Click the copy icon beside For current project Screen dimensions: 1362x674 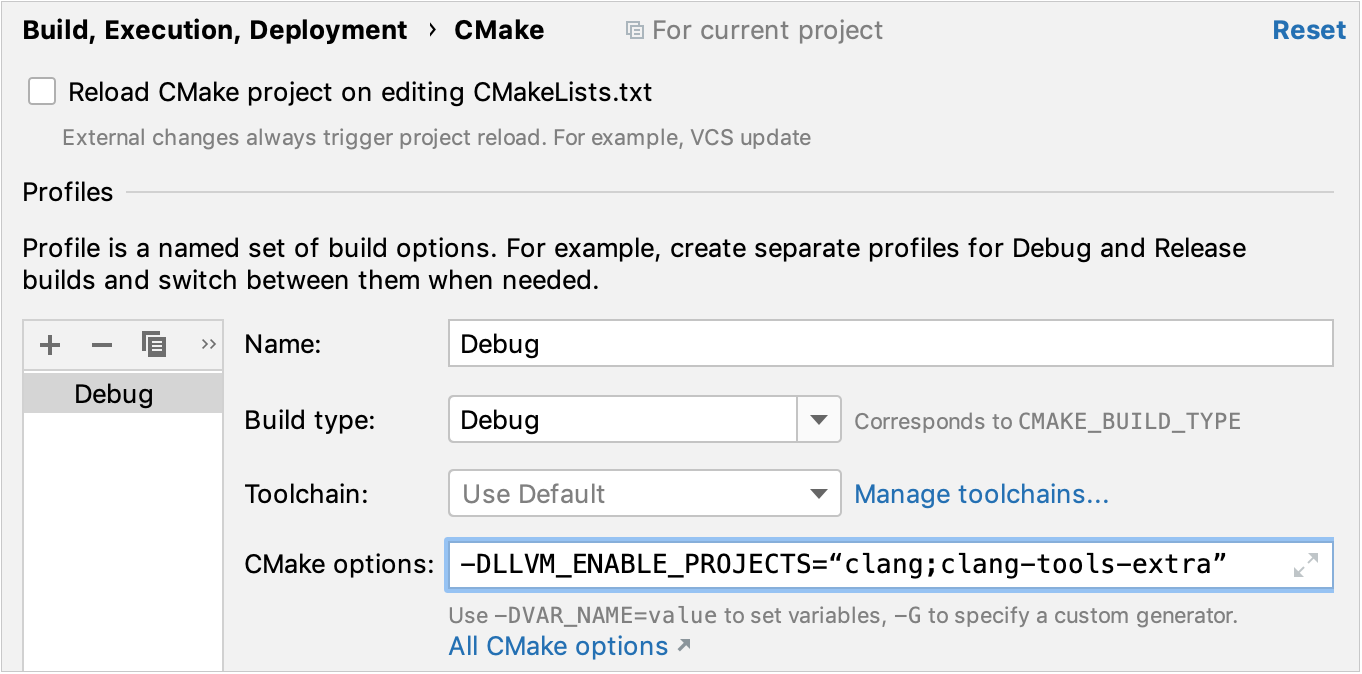(x=638, y=30)
